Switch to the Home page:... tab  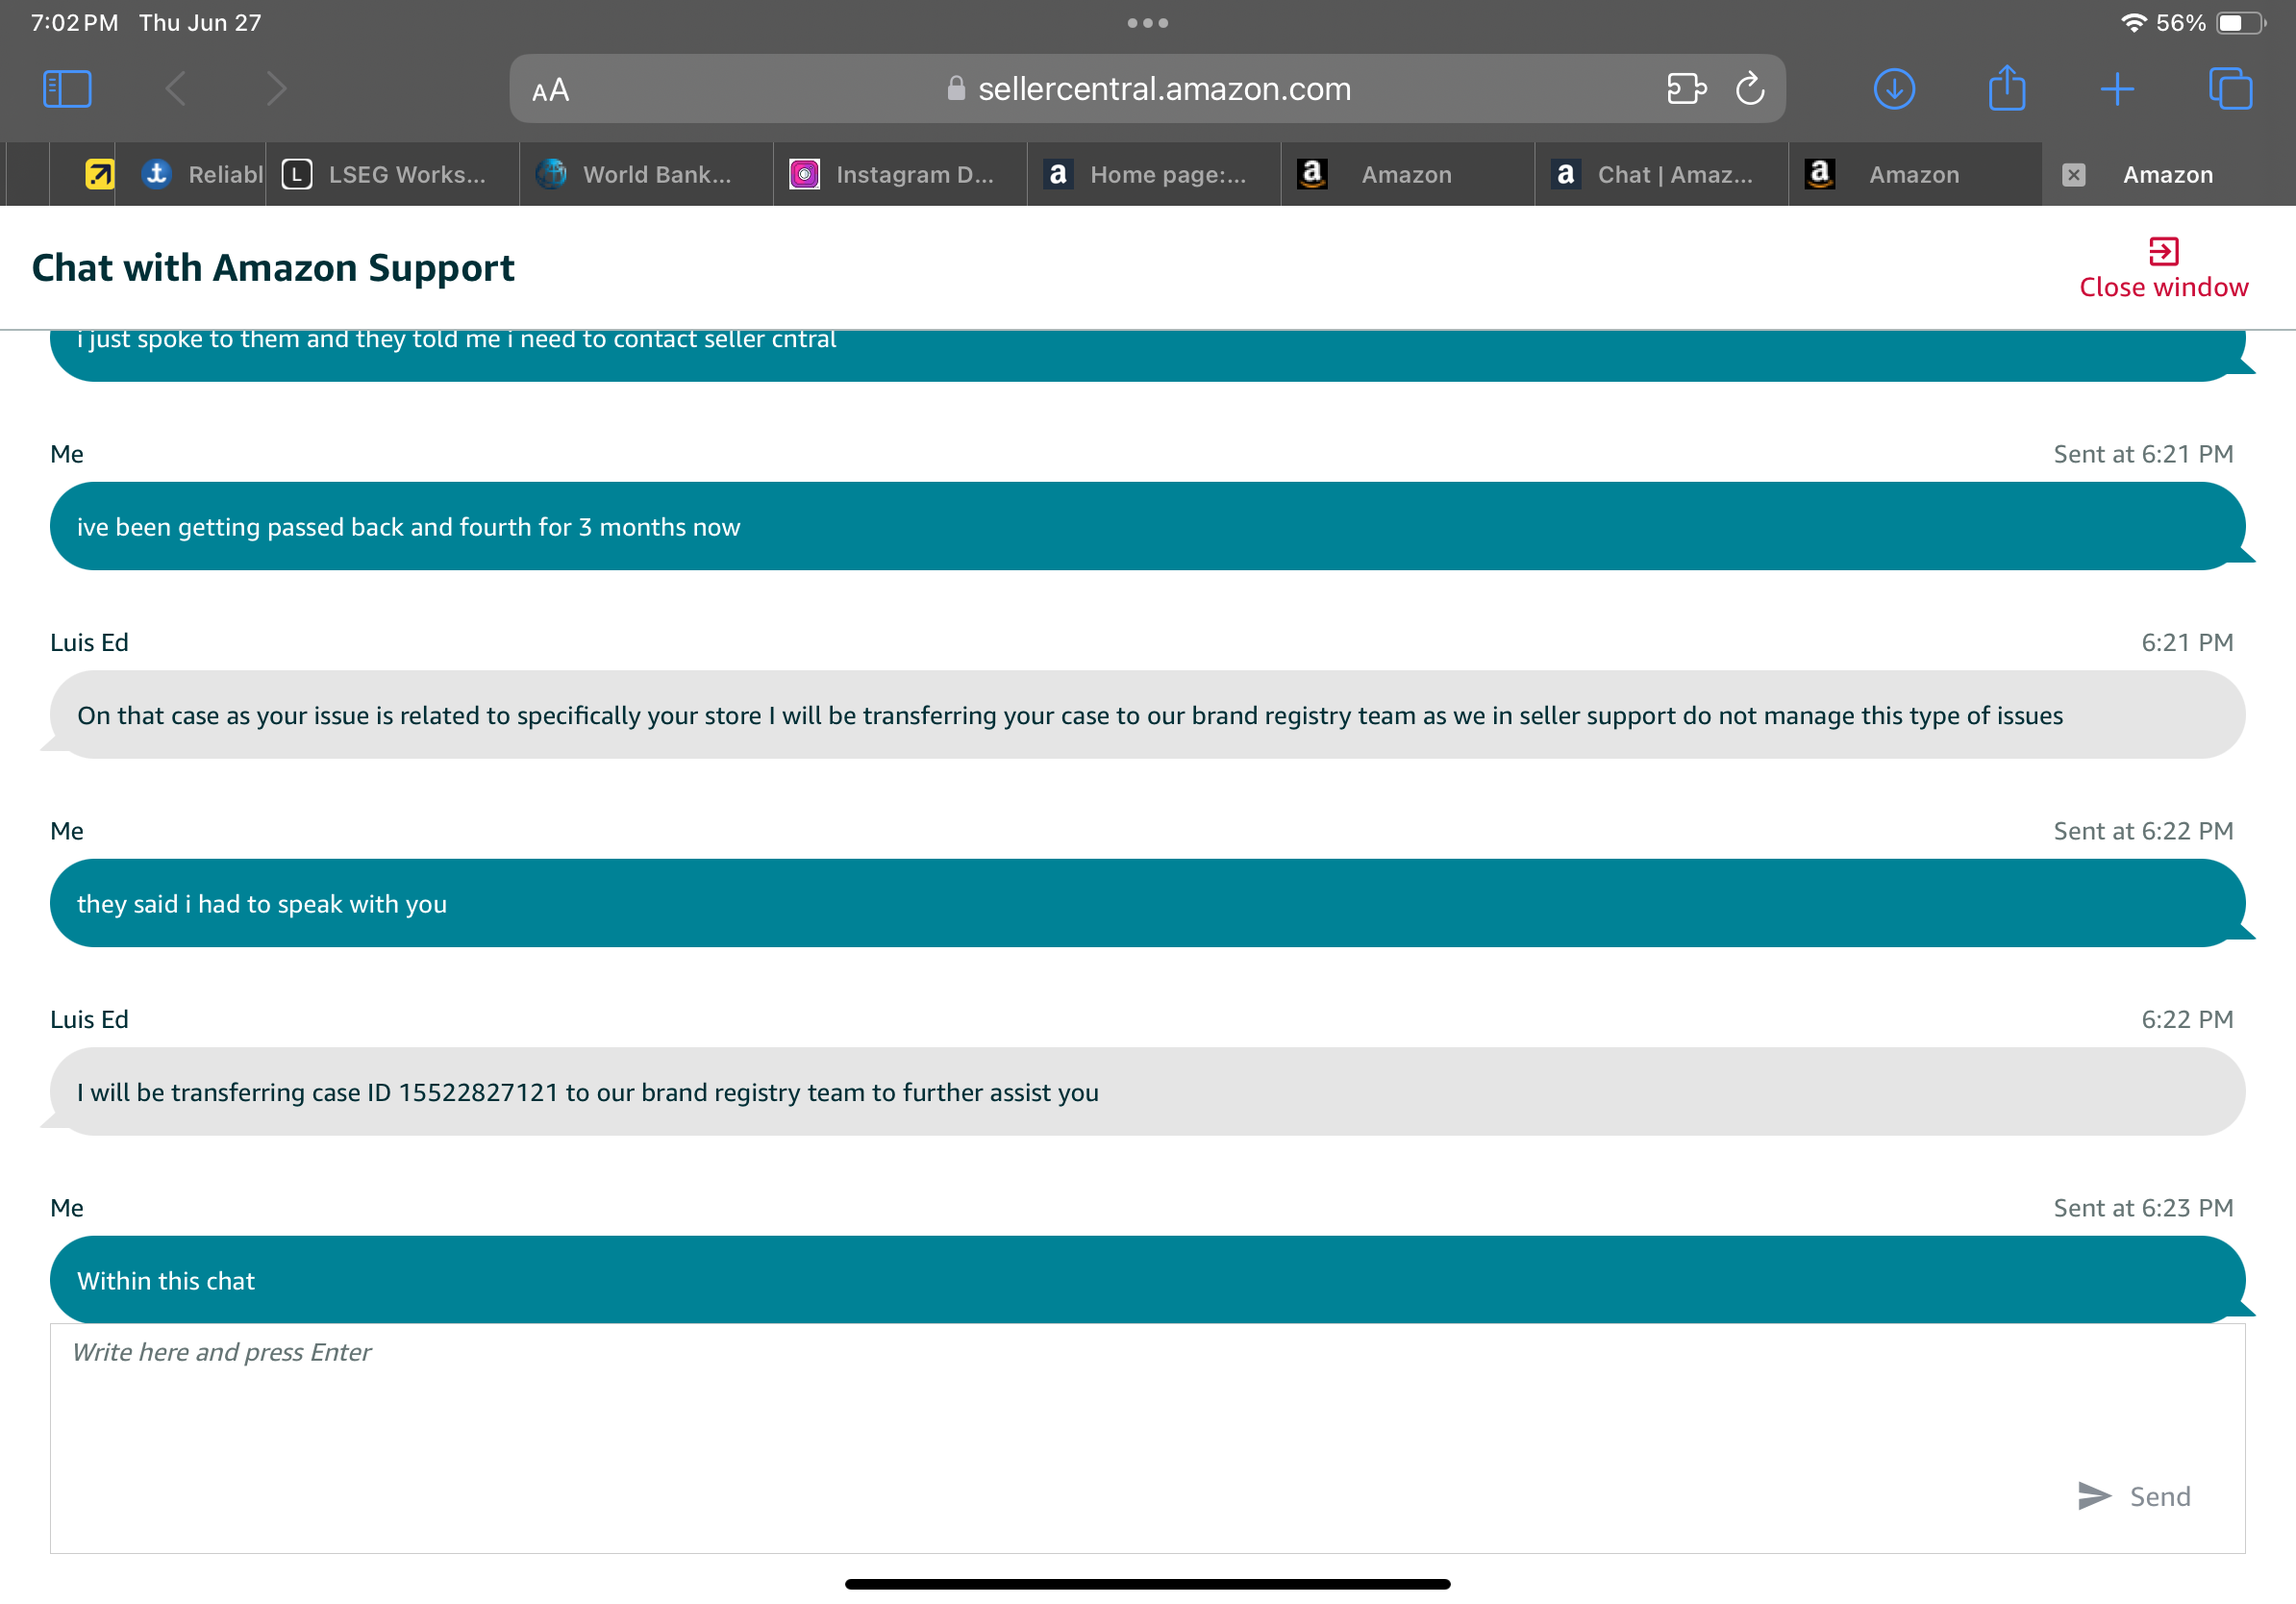[1155, 175]
